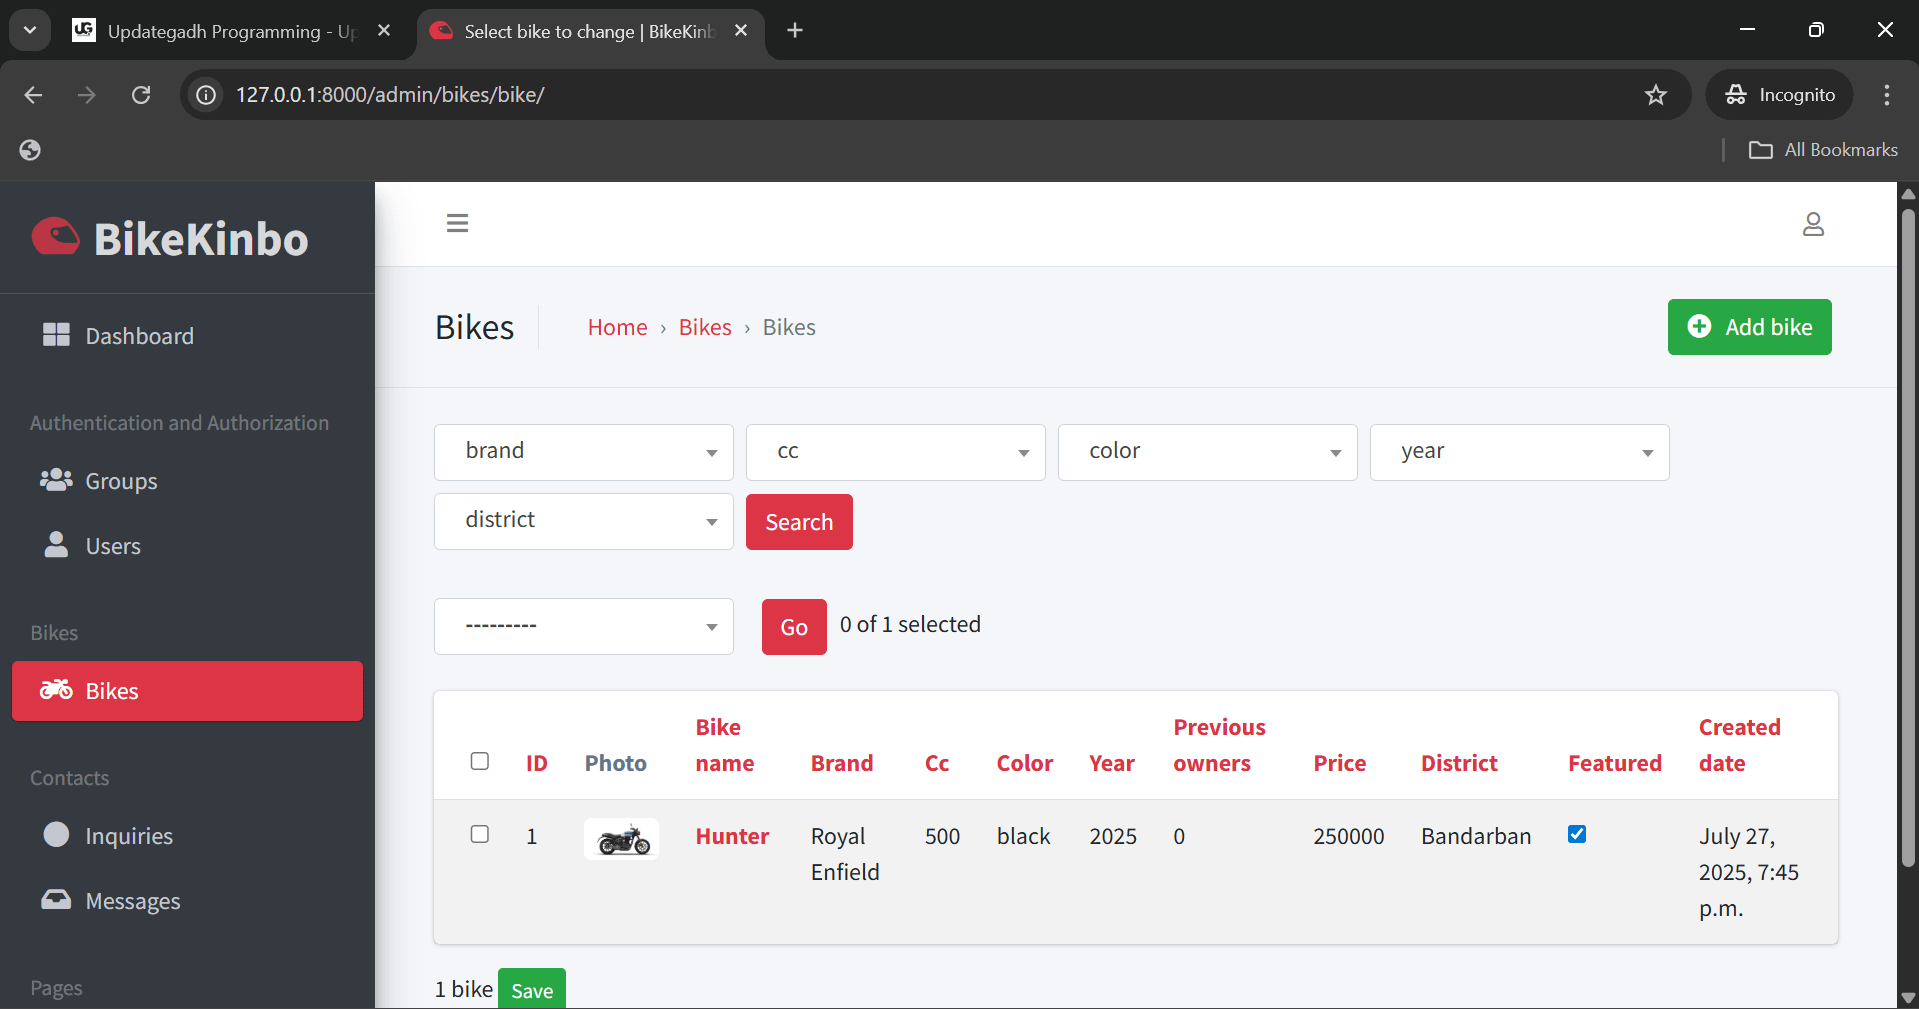Click the site information icon in address bar
This screenshot has width=1919, height=1009.
(x=206, y=95)
